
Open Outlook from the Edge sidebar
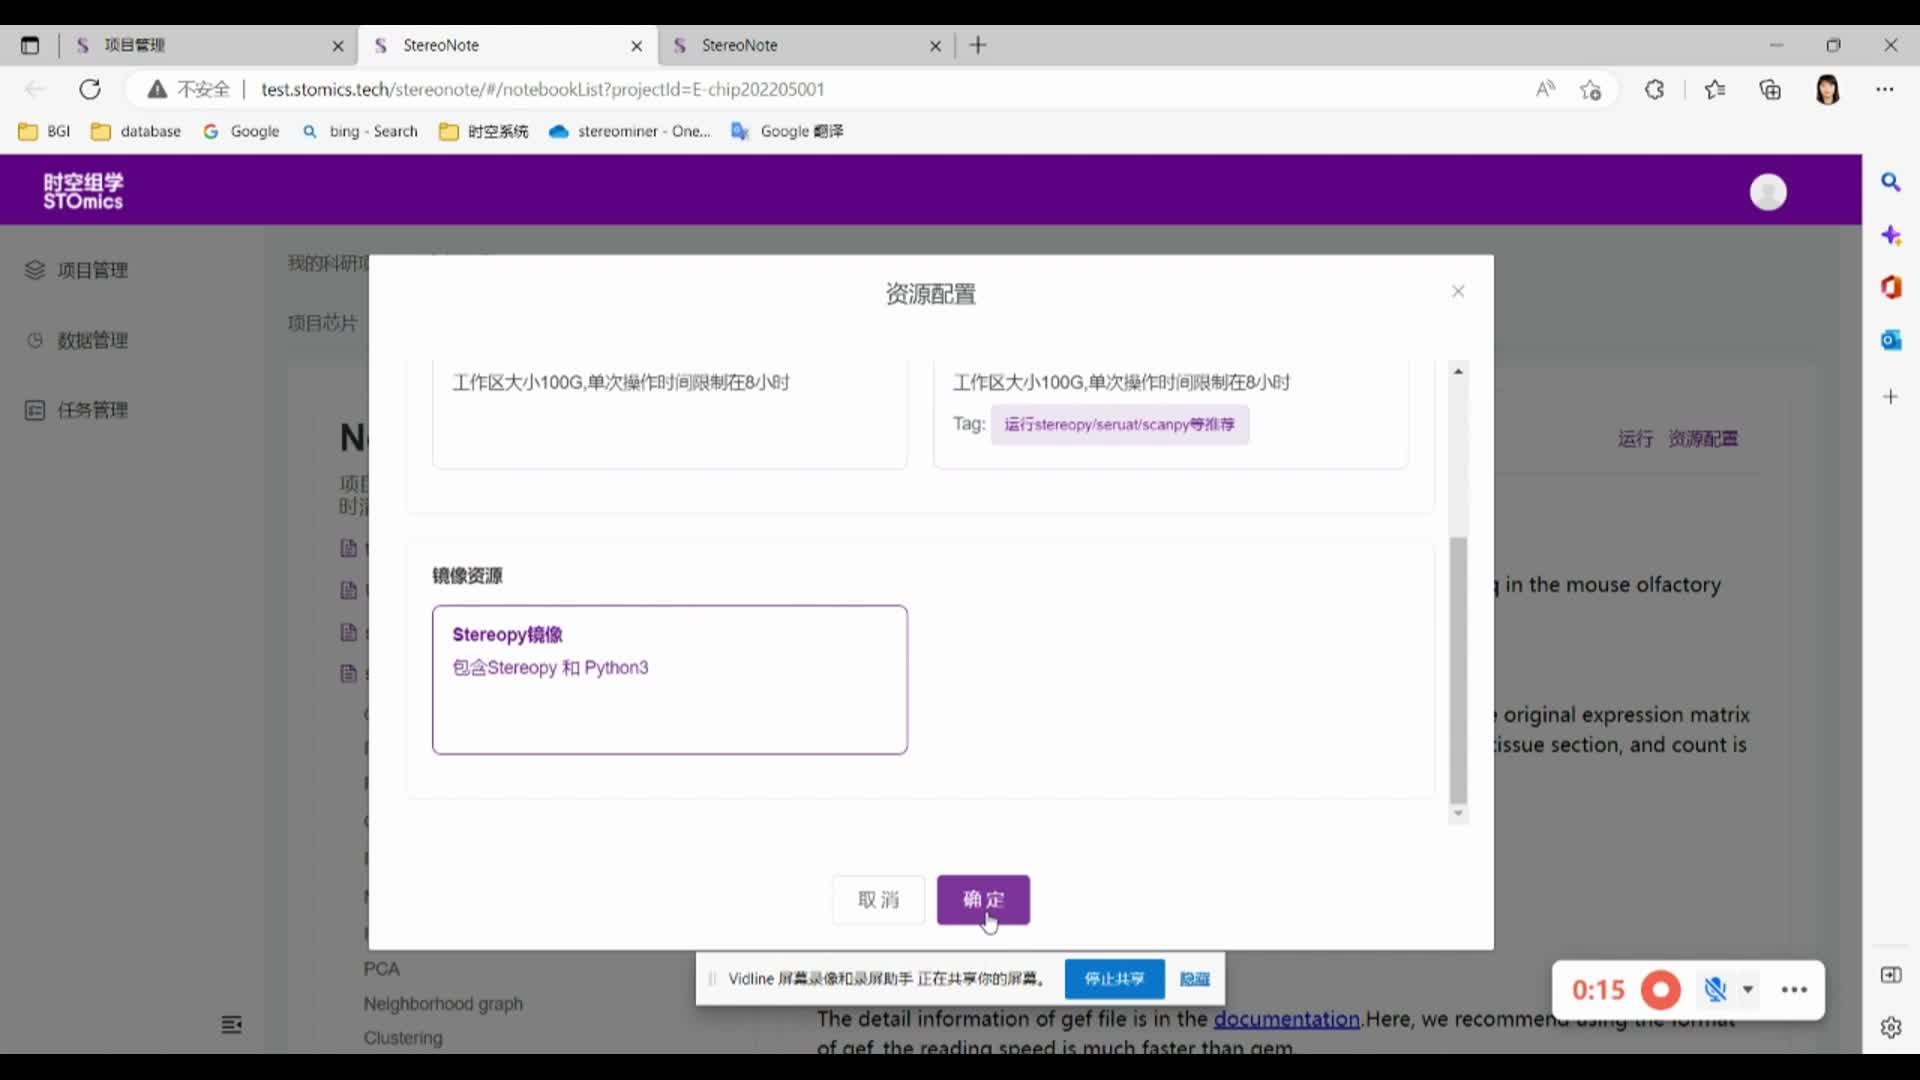pyautogui.click(x=1892, y=340)
